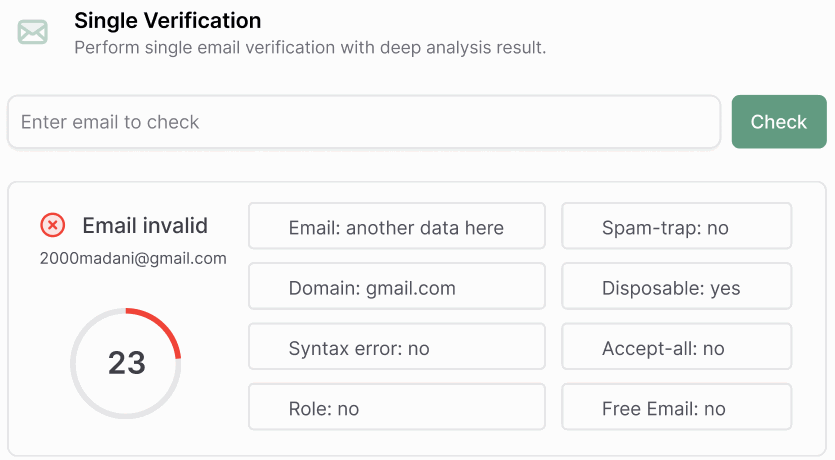Click the red X invalid status icon
Image resolution: width=835 pixels, height=460 pixels.
pyautogui.click(x=53, y=225)
